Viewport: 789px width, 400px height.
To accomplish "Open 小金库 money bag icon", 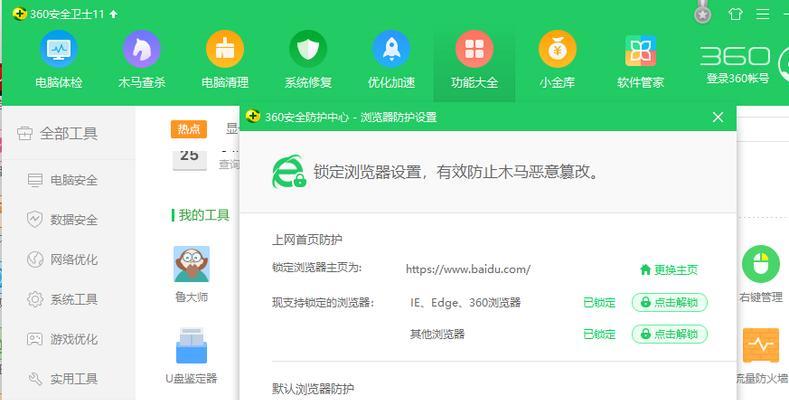I will click(557, 59).
